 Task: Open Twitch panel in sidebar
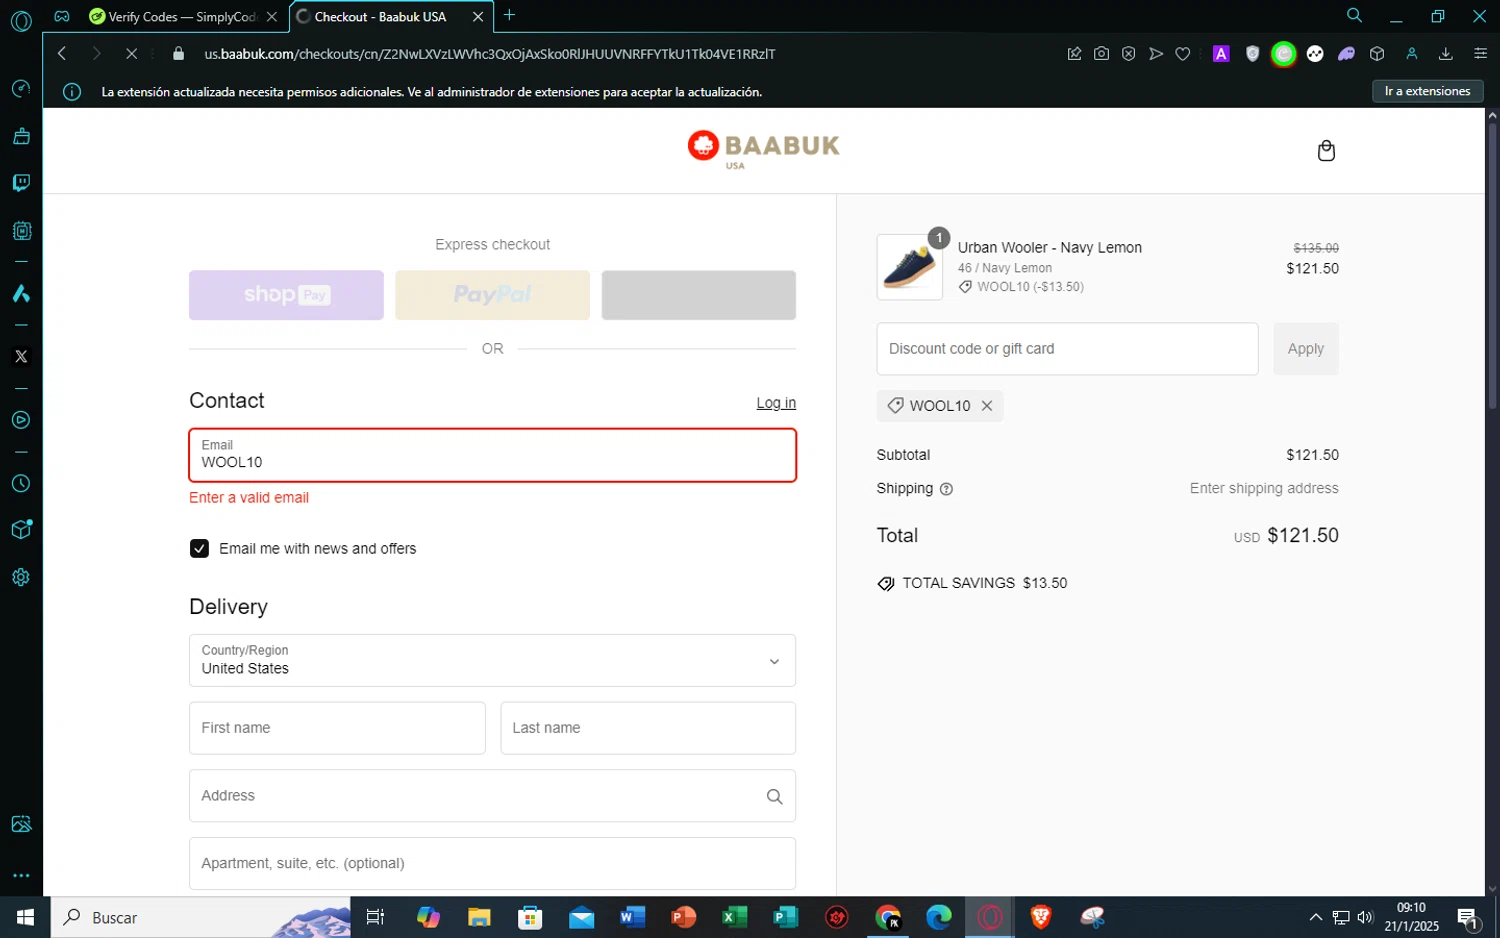[x=21, y=183]
